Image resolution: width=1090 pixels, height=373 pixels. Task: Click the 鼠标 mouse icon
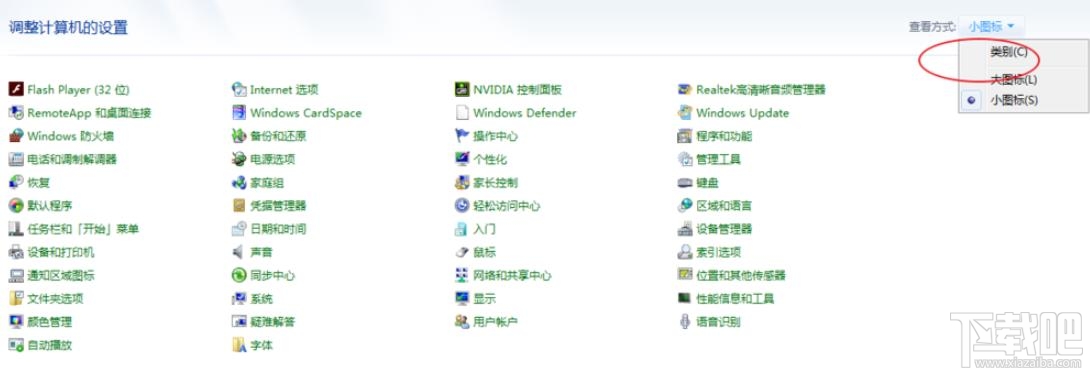pos(462,252)
